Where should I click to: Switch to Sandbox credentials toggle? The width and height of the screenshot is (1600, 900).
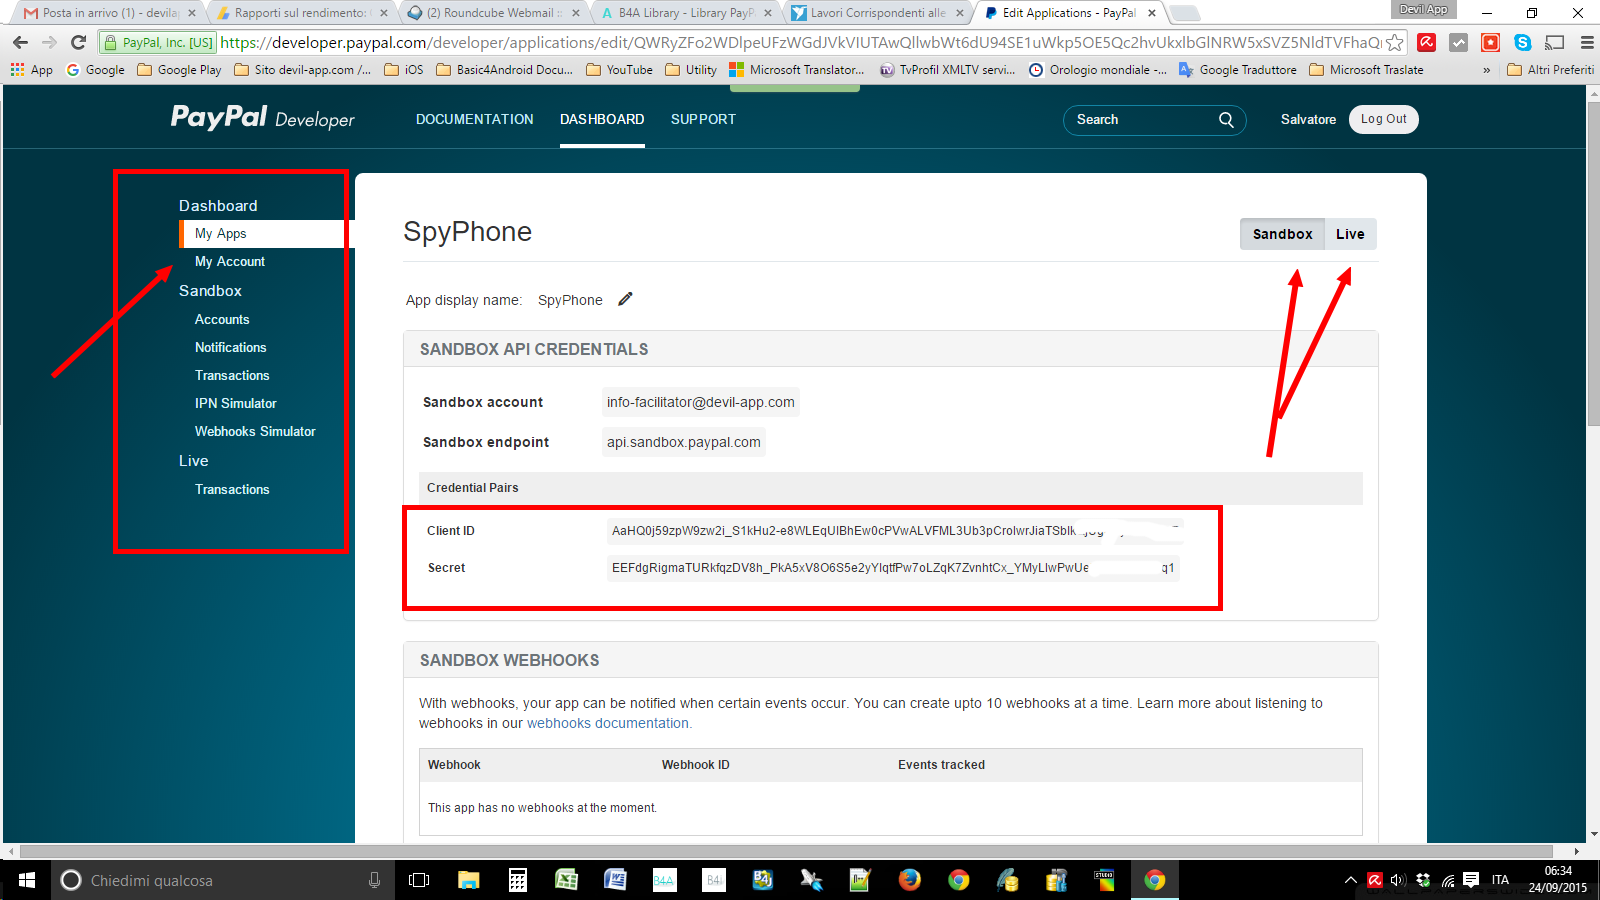coord(1282,234)
